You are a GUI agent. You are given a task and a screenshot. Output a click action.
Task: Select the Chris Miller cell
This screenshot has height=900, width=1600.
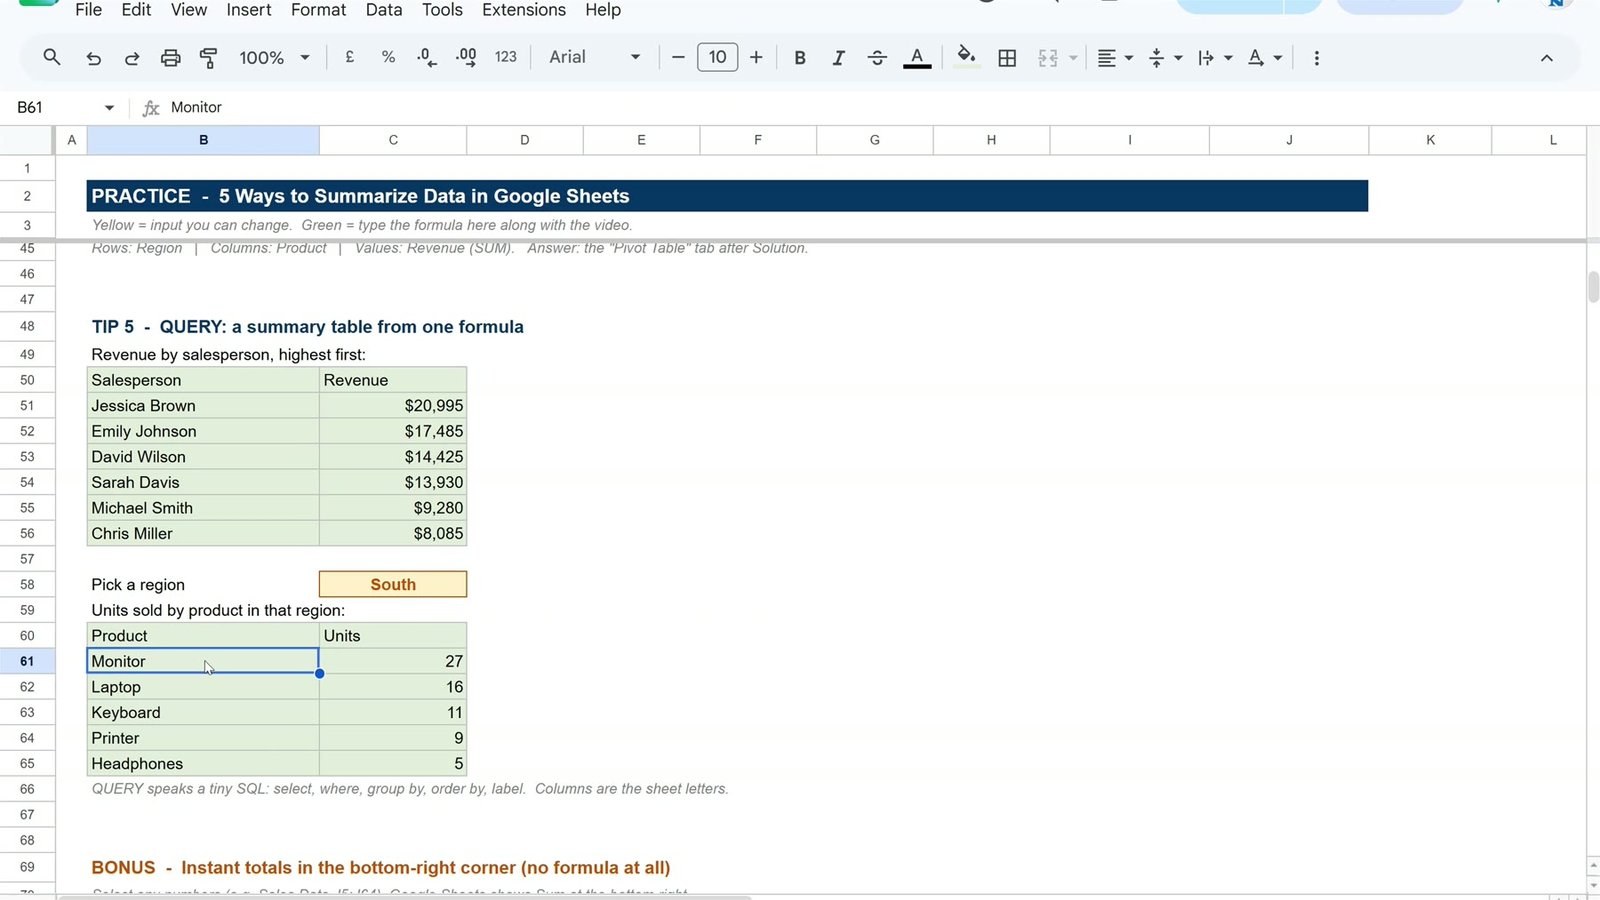[203, 533]
